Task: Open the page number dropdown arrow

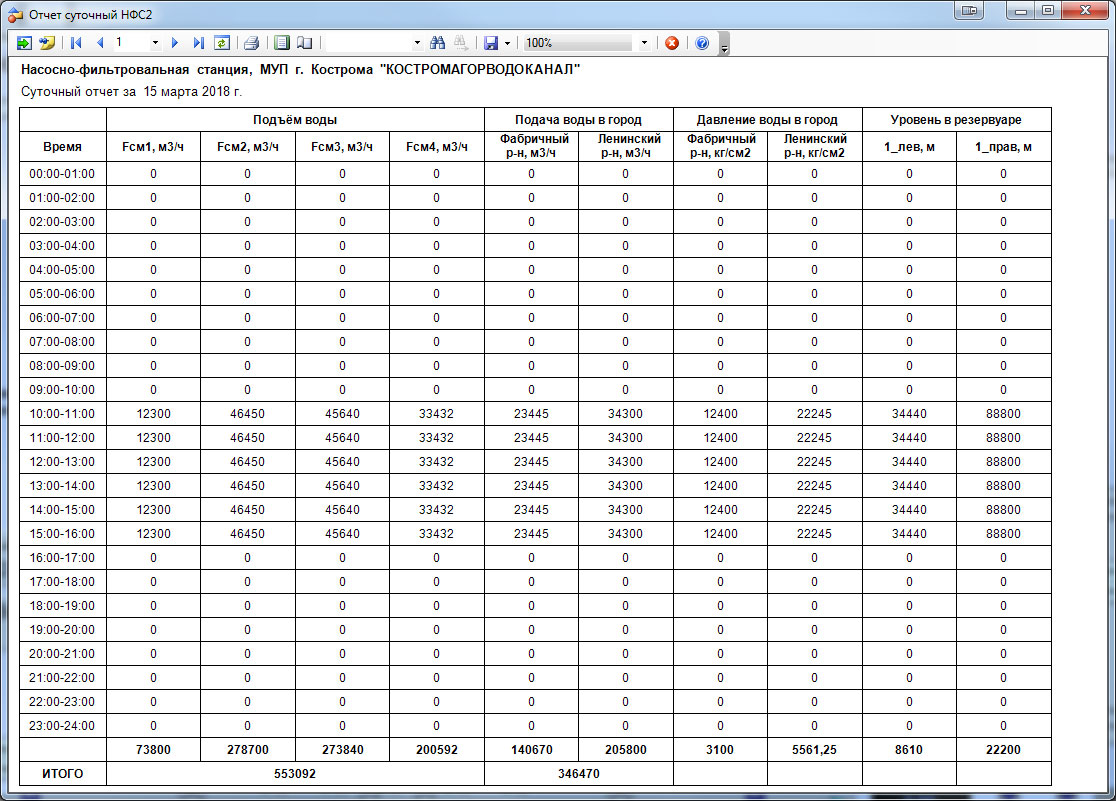Action: [155, 43]
